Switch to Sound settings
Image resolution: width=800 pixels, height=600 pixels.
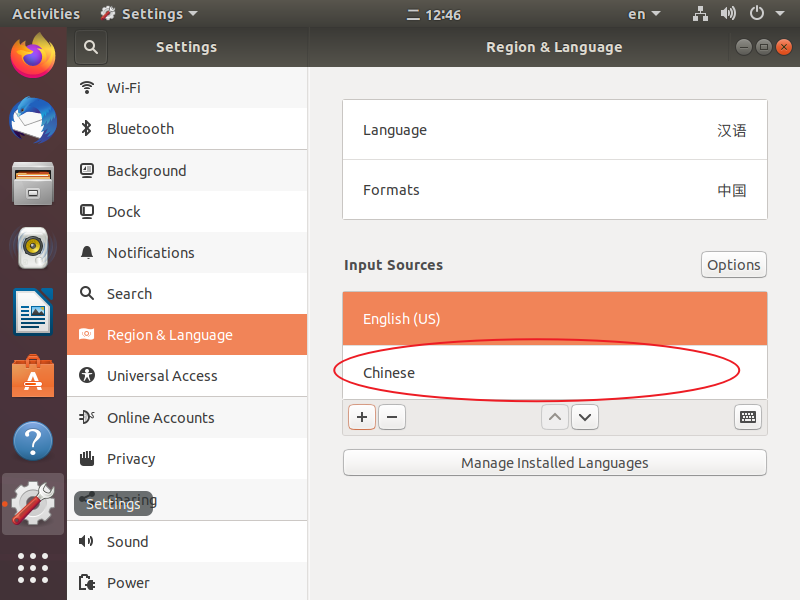tap(187, 541)
